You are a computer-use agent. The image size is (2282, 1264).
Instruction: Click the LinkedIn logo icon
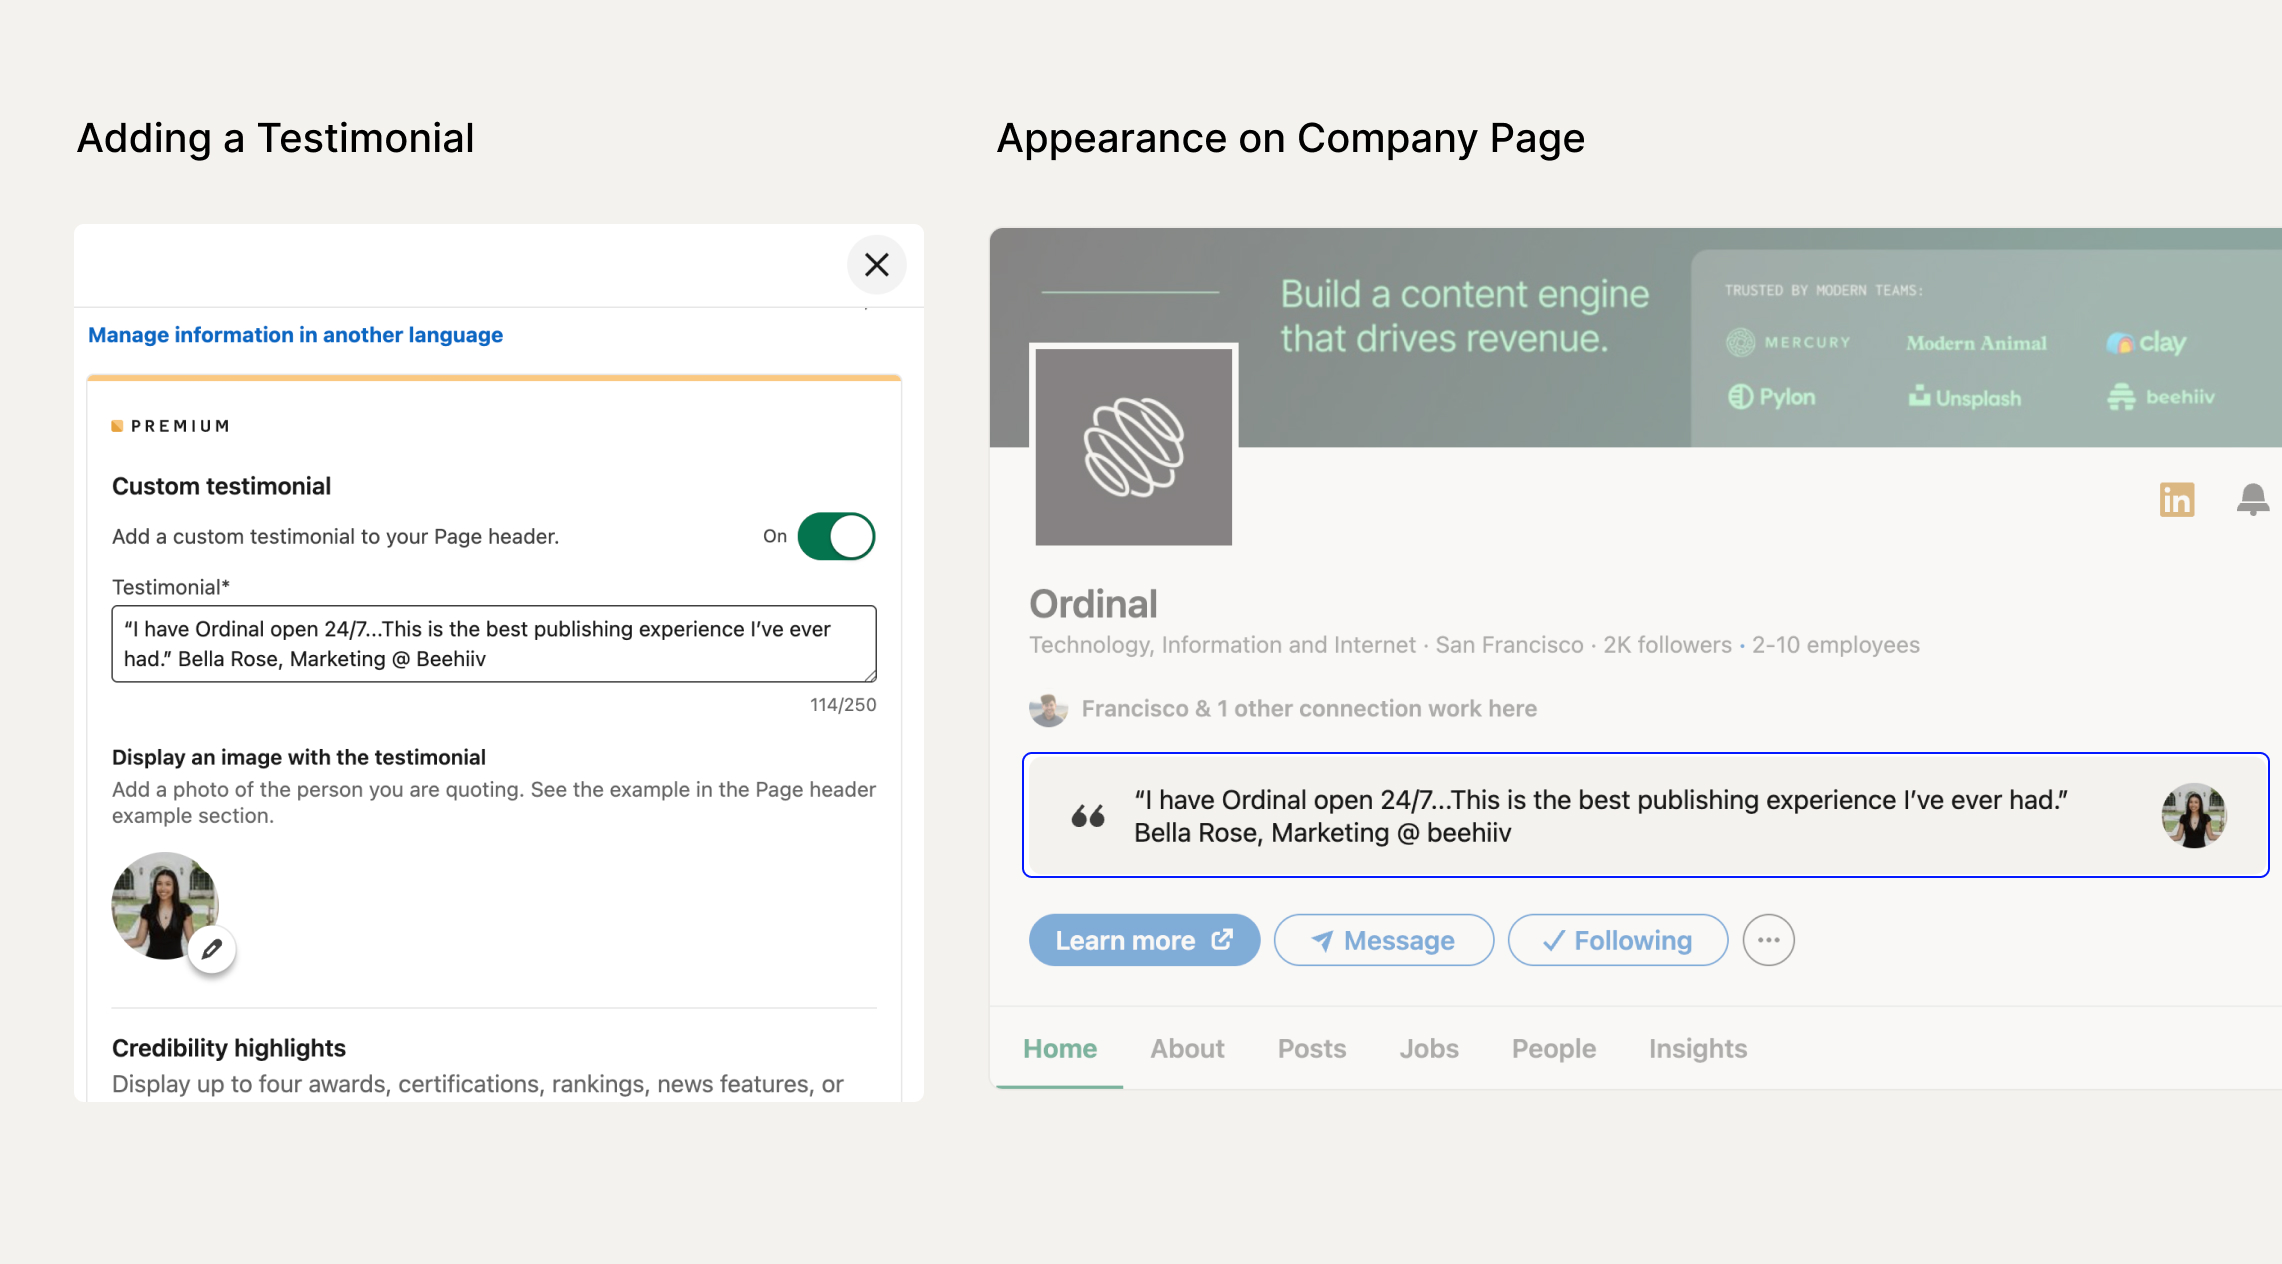[2176, 499]
